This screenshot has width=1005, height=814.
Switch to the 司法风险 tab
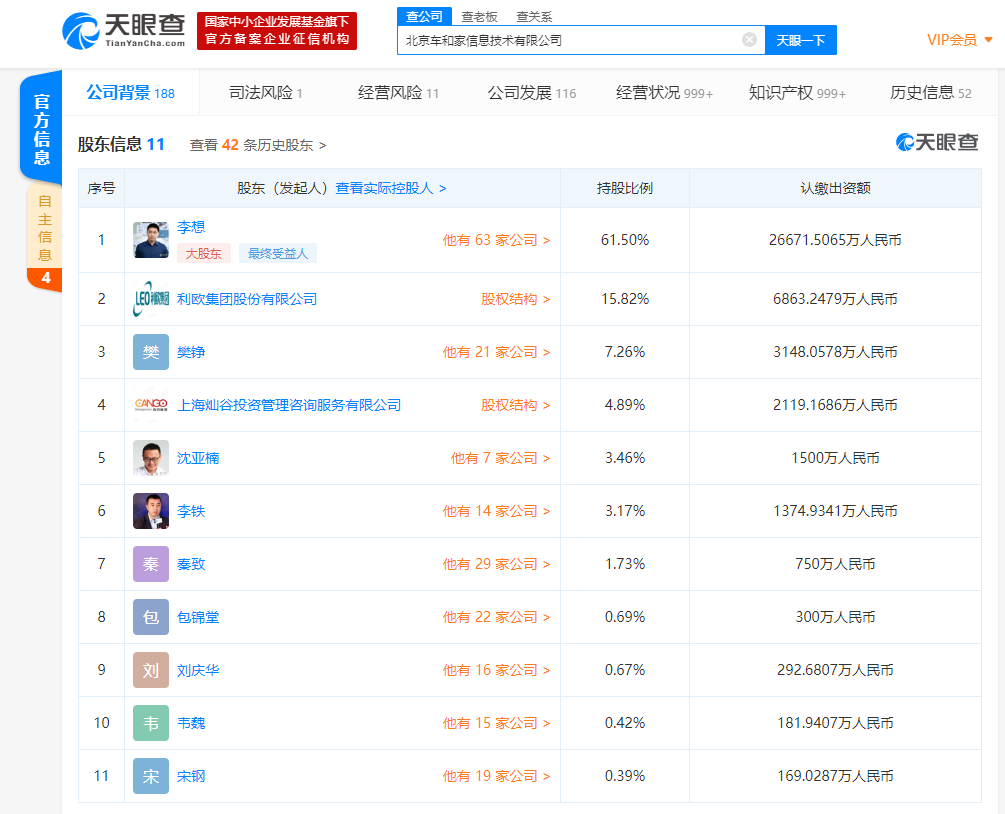pos(265,93)
